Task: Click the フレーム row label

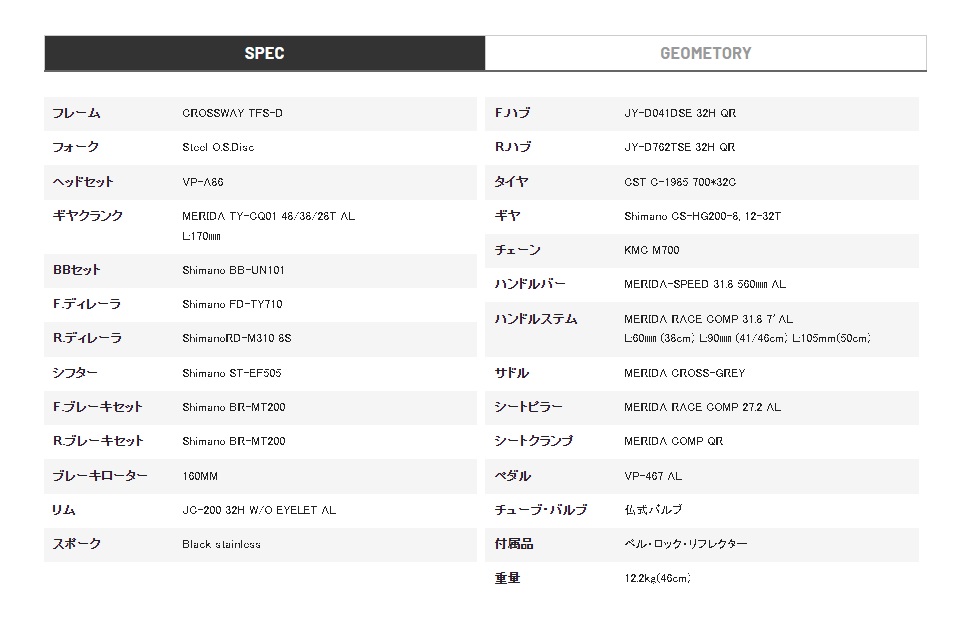Action: click(x=77, y=113)
